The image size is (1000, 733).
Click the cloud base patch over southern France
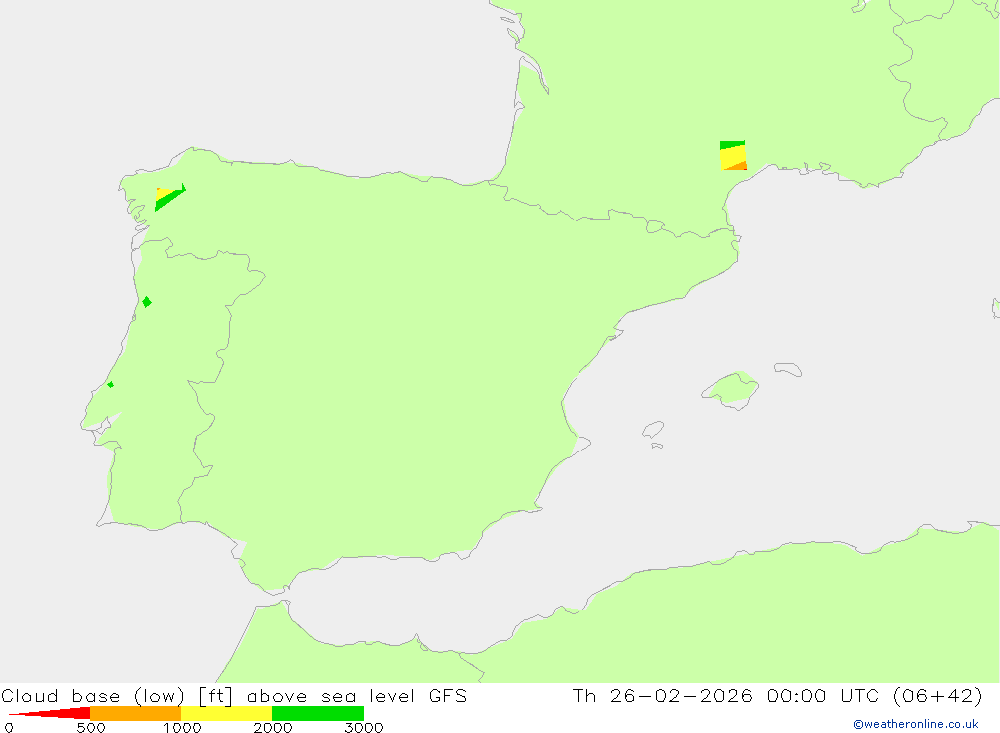click(x=733, y=156)
